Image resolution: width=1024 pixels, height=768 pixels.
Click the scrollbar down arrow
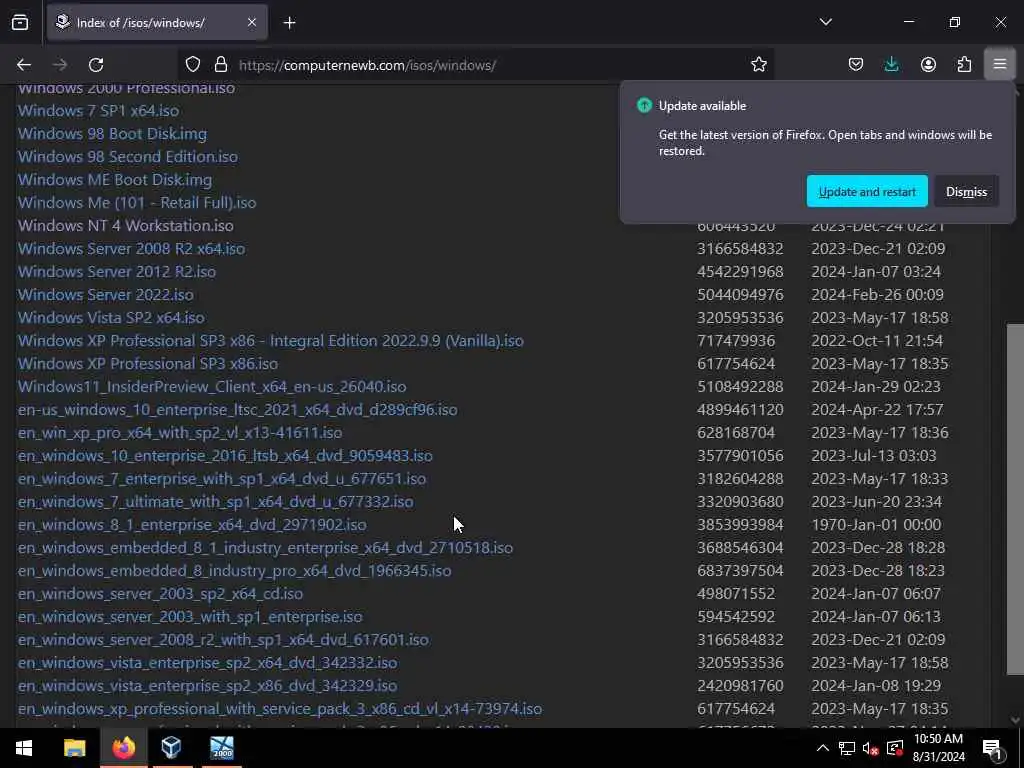click(x=1015, y=720)
